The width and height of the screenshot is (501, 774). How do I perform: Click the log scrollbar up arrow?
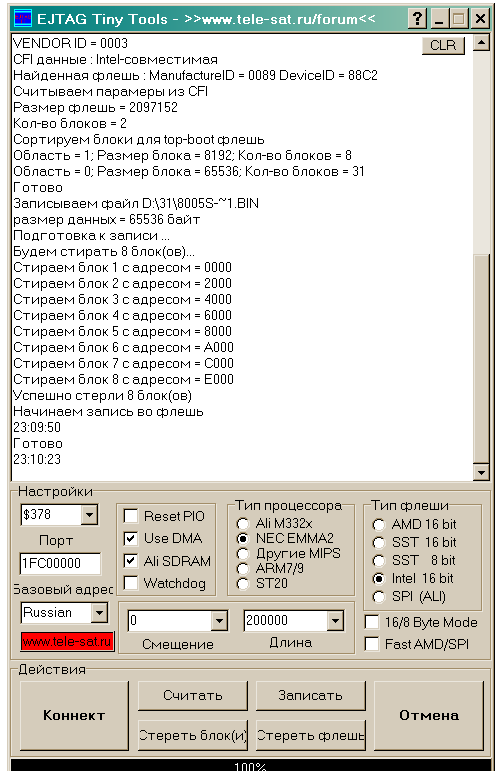pyautogui.click(x=481, y=43)
